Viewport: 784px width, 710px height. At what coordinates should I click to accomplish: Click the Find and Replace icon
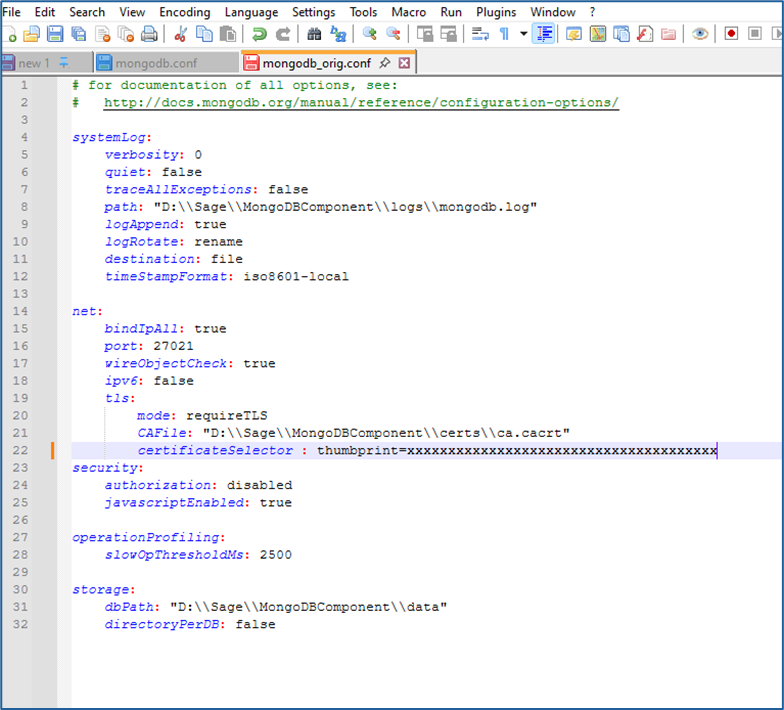(338, 34)
